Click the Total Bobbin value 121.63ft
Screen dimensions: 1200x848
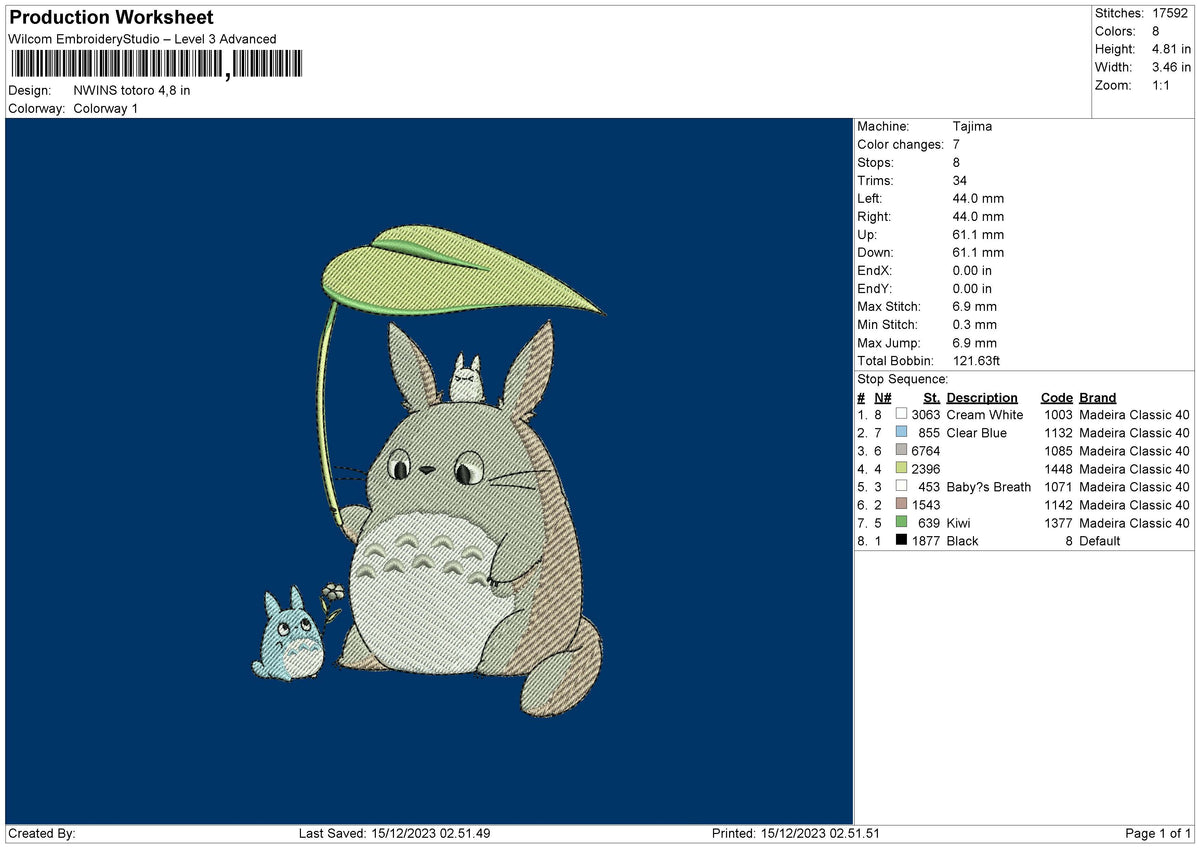click(976, 360)
